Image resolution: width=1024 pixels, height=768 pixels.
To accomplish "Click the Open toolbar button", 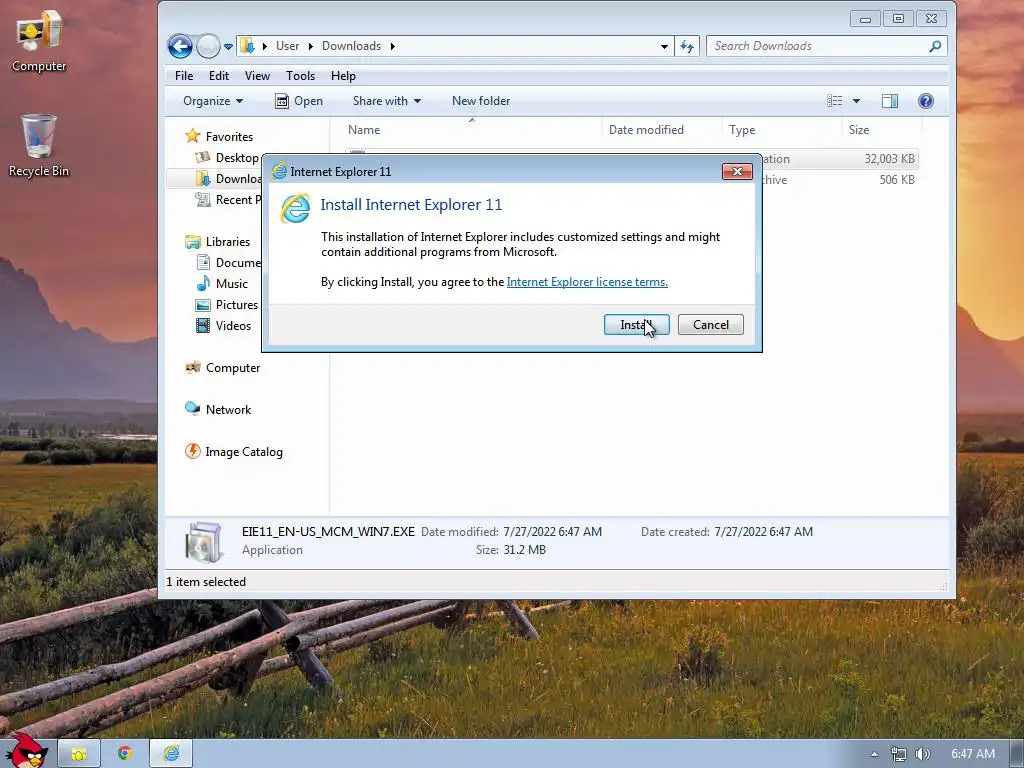I will (x=299, y=101).
